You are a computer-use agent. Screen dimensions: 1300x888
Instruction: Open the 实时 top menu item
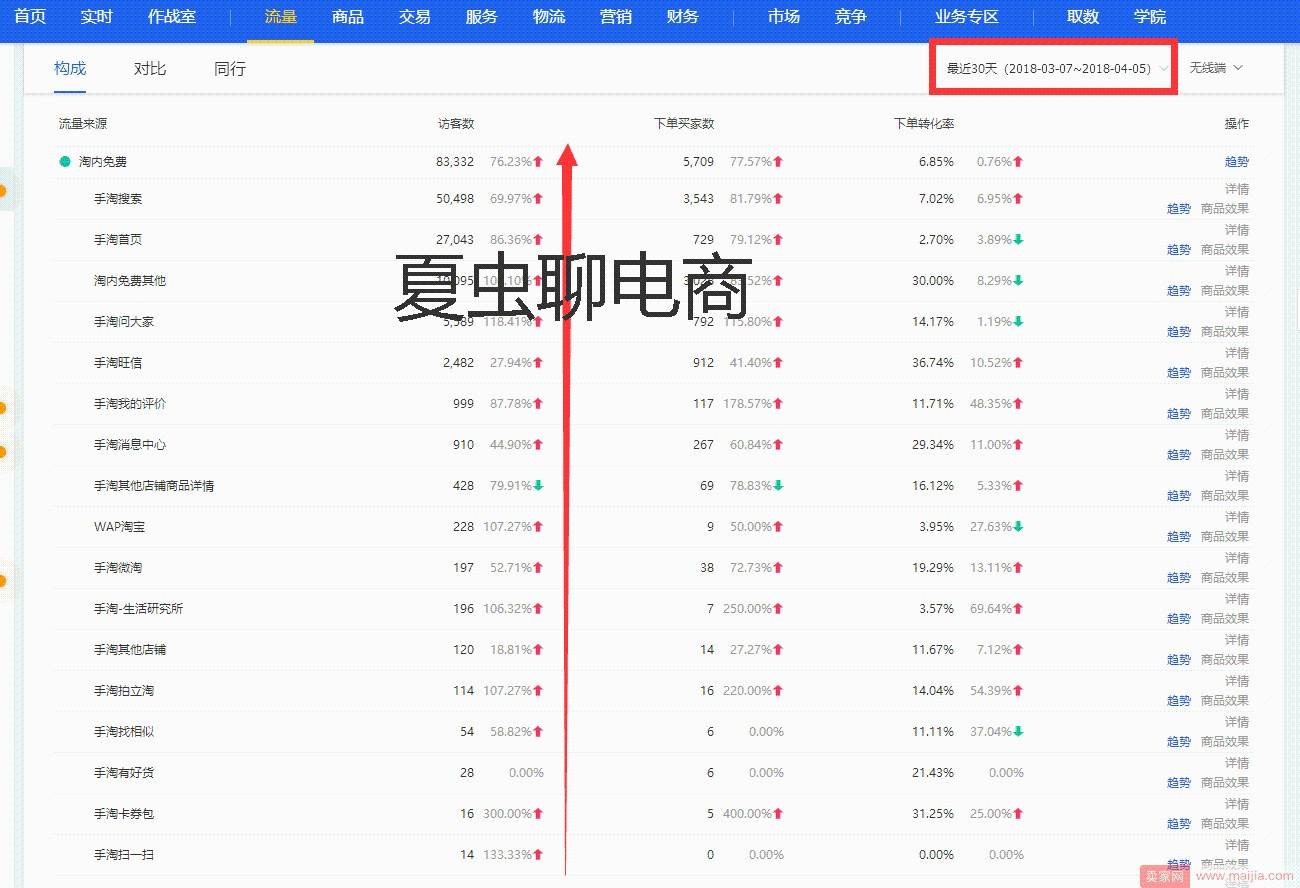point(97,17)
